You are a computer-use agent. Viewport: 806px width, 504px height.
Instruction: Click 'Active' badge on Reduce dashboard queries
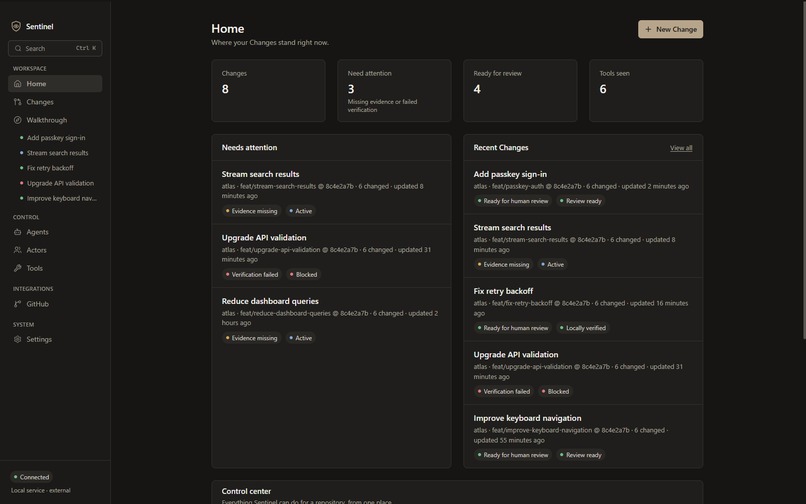click(x=301, y=338)
